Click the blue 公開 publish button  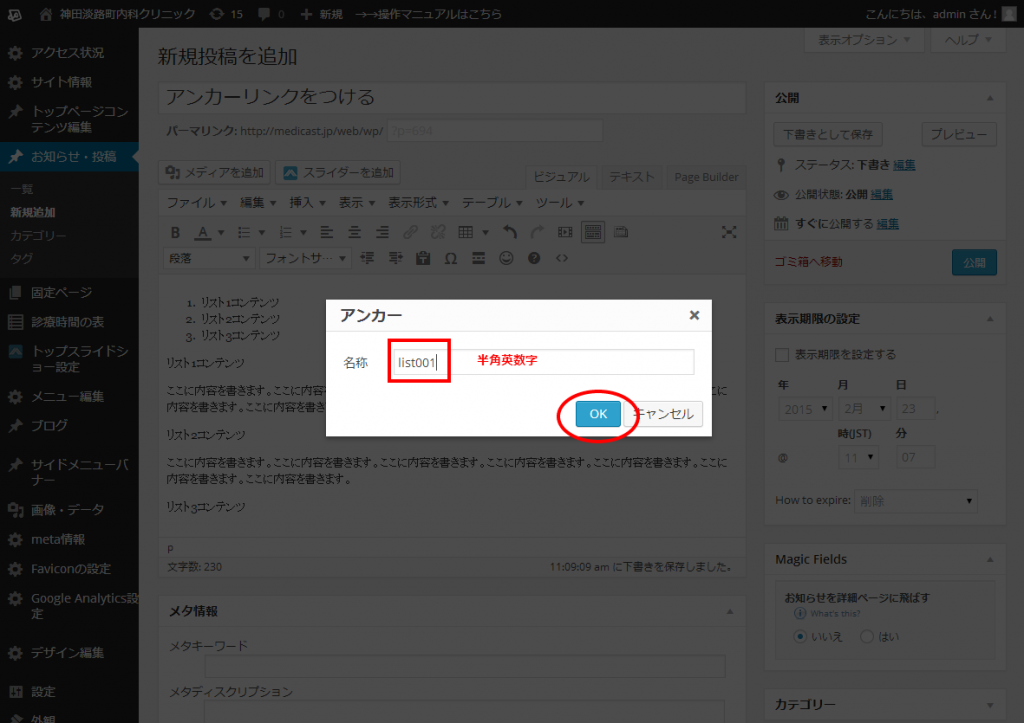click(974, 263)
